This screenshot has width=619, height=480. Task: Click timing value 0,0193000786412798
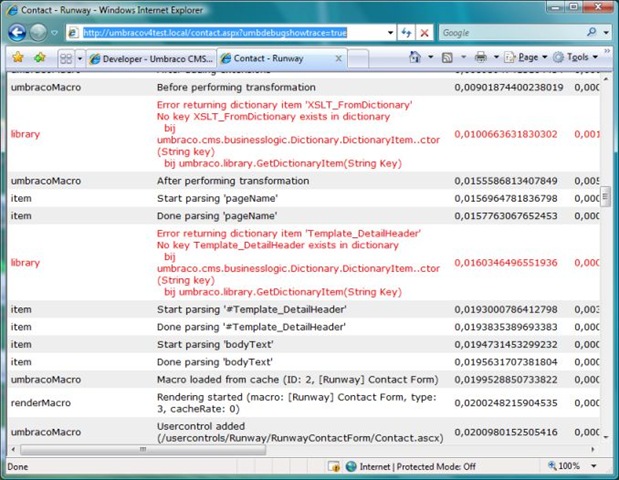click(x=506, y=309)
